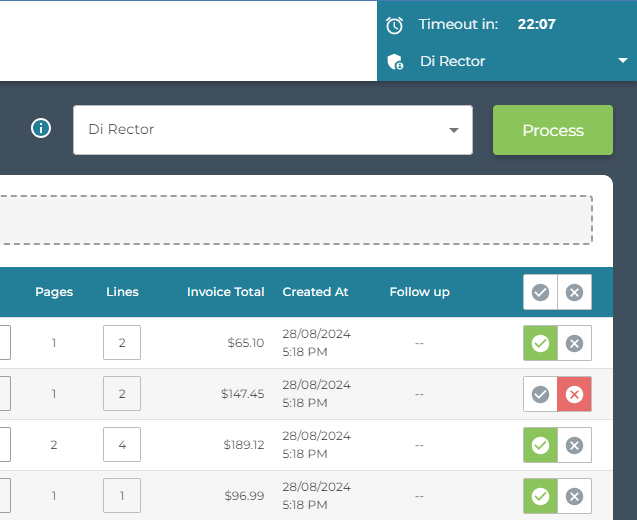Viewport: 637px width, 520px height.
Task: Click the created date of $65.10 invoice
Action: (x=316, y=343)
